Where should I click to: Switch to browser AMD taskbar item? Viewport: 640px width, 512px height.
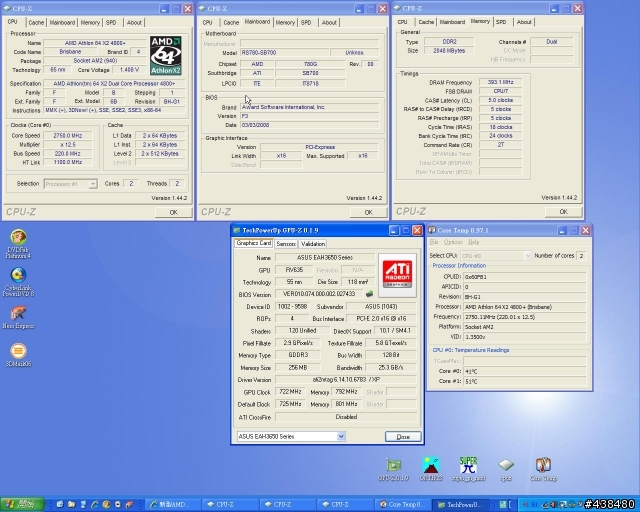click(x=173, y=505)
